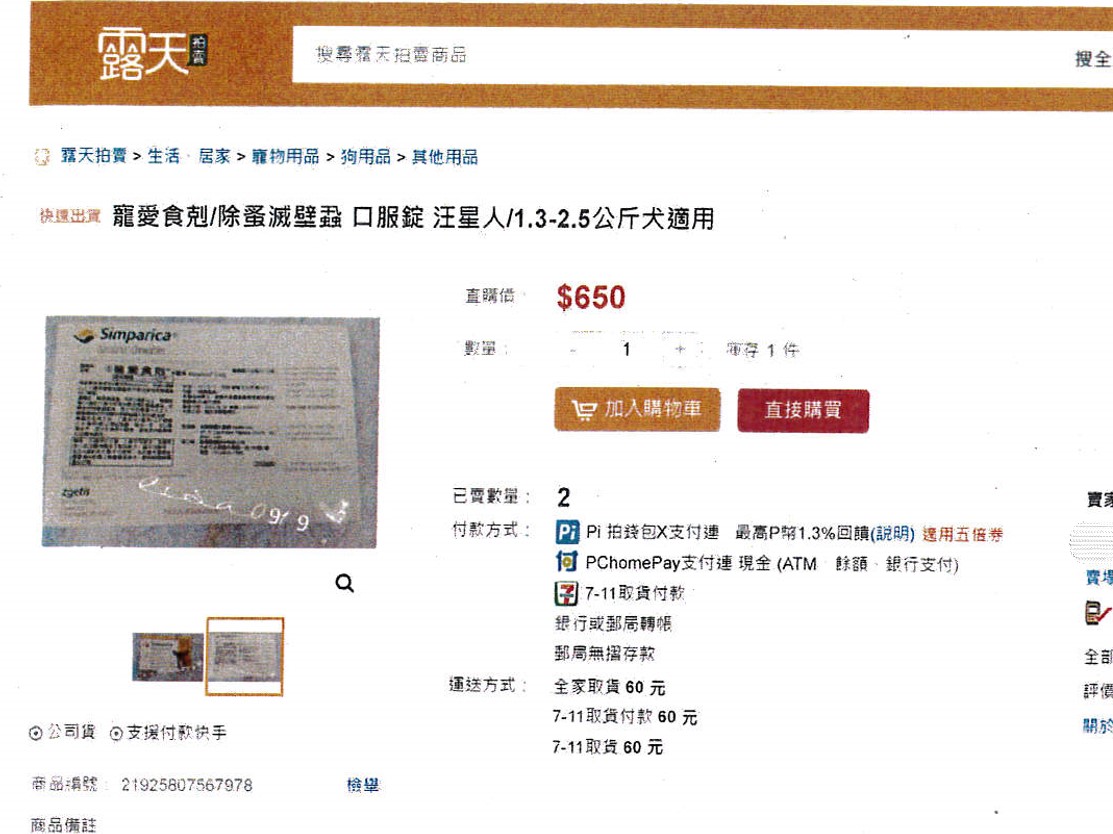Click the 7-11 取貨付款 icon

[x=566, y=592]
